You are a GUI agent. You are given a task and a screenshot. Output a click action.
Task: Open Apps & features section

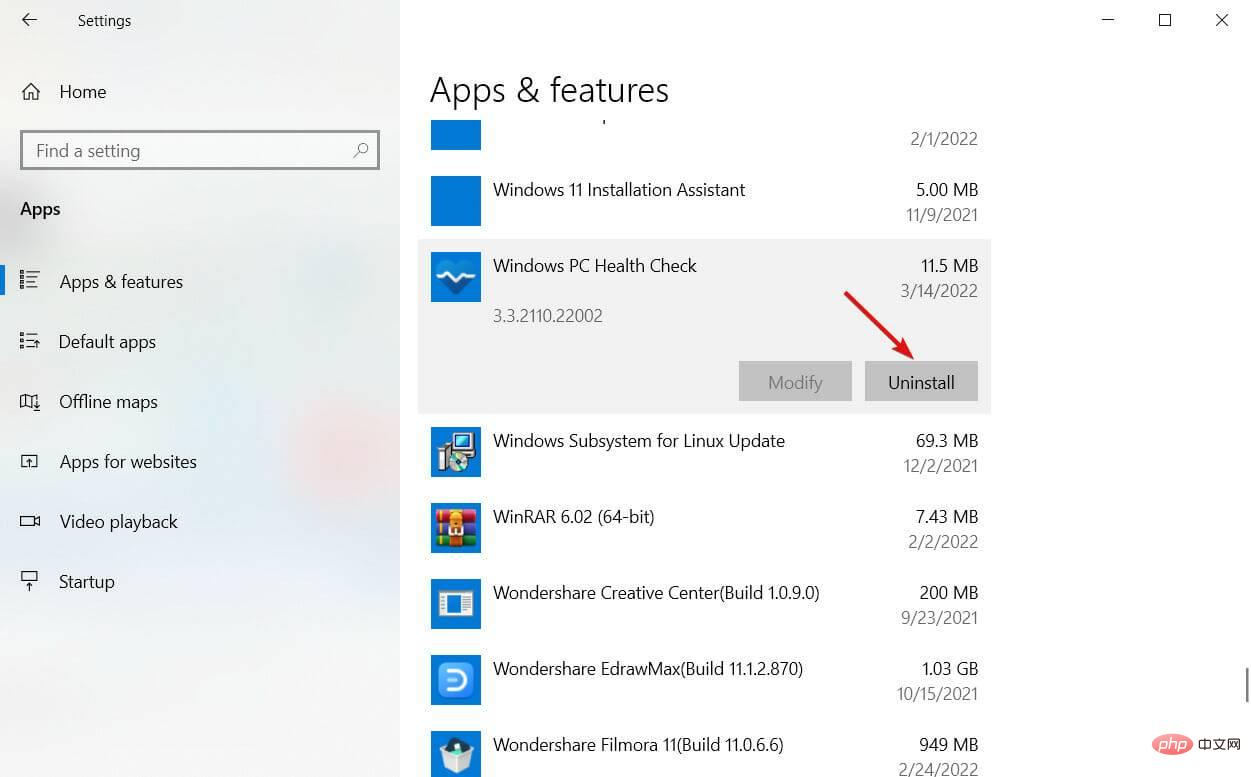click(x=121, y=282)
